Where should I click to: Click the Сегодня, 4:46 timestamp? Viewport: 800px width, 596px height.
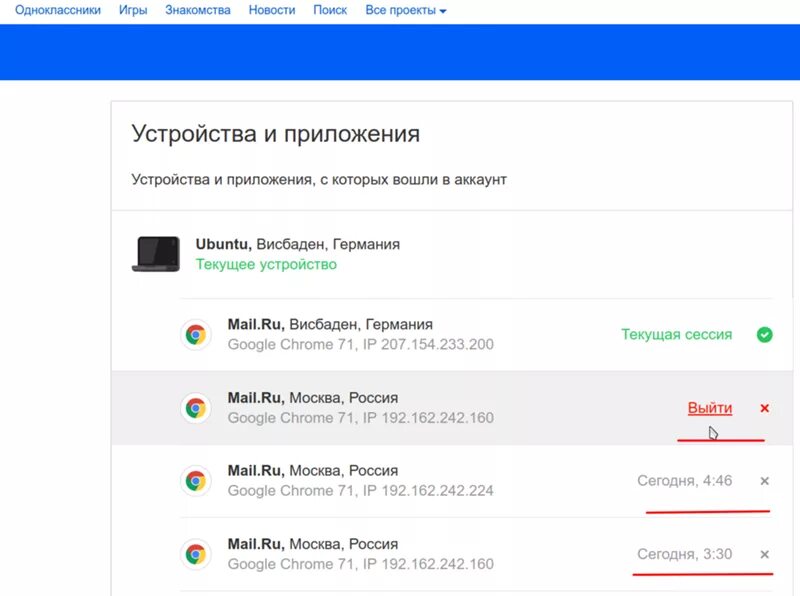(684, 481)
